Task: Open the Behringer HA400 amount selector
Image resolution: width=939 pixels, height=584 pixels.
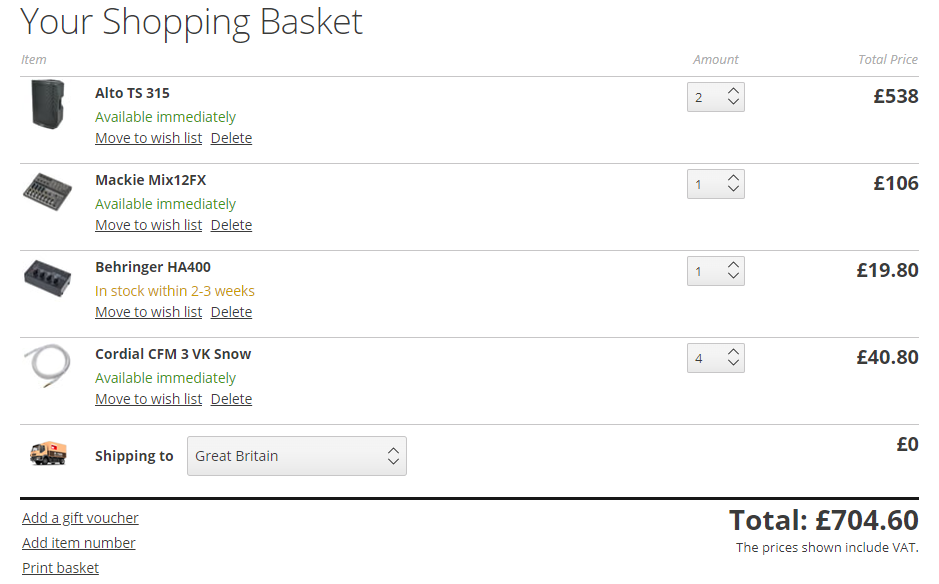Action: (x=716, y=271)
